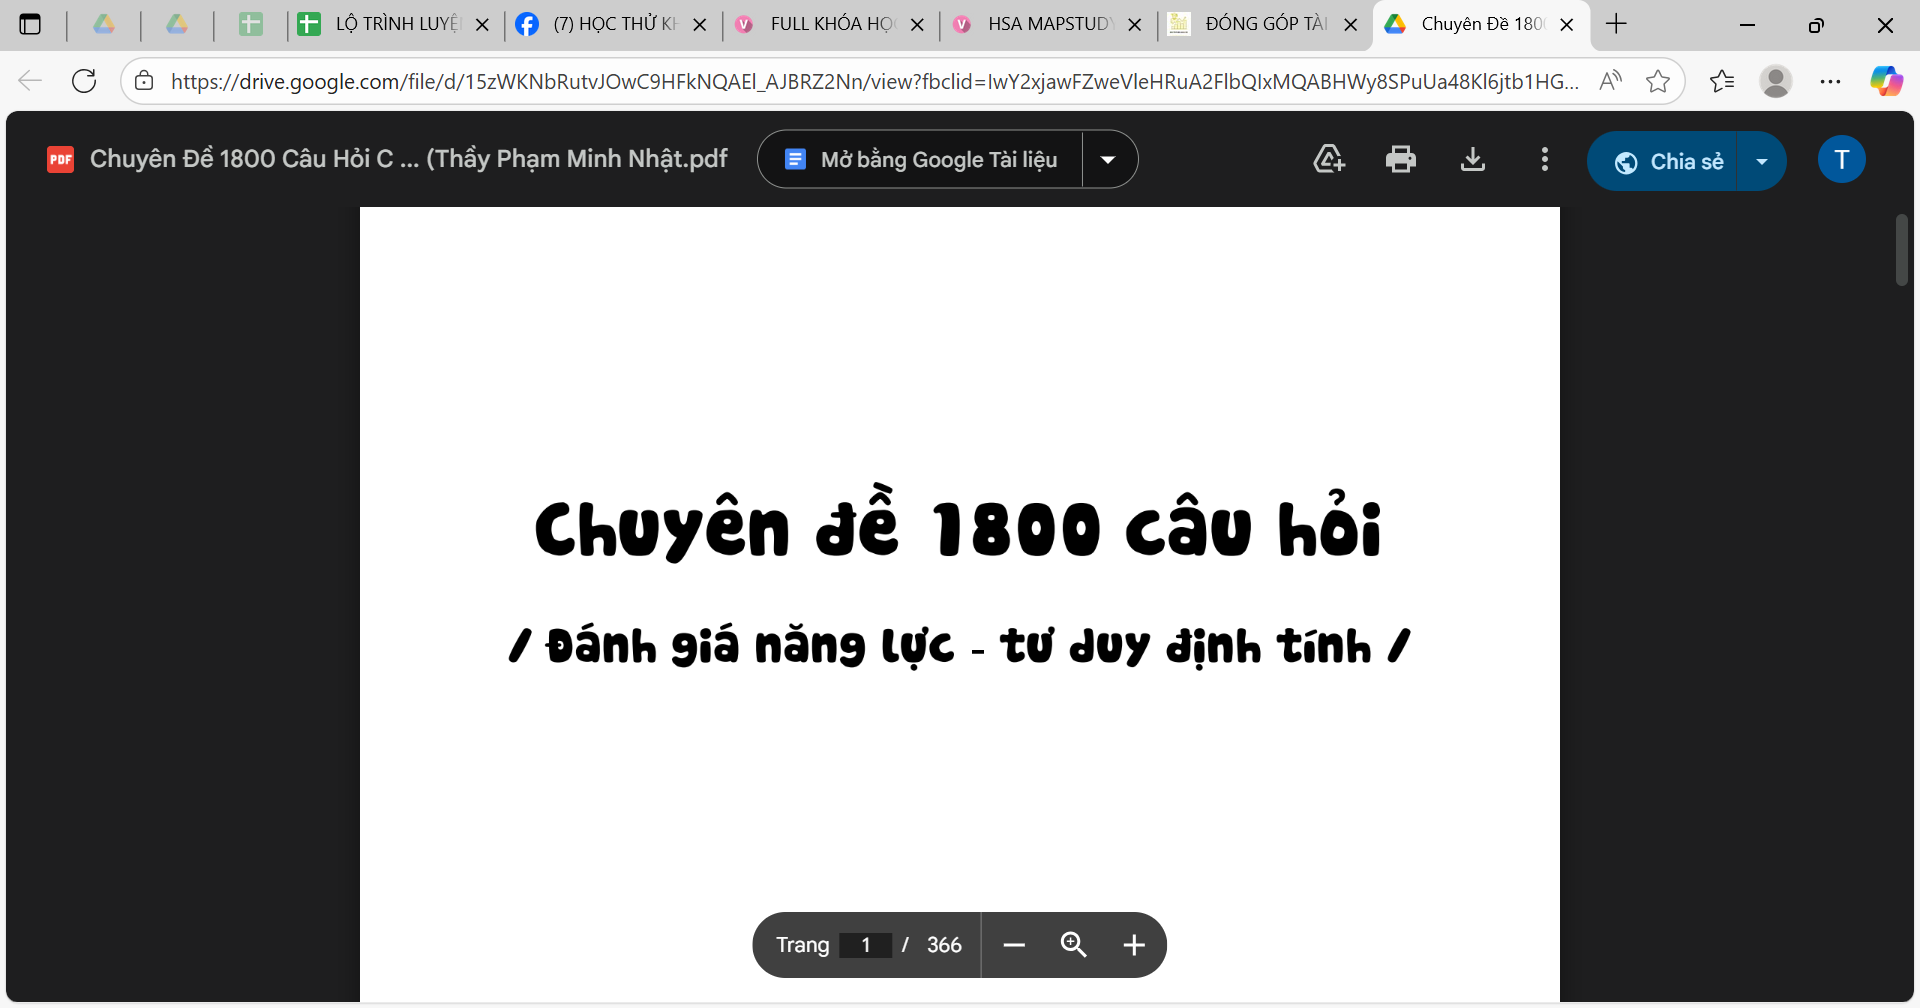Toggle Read aloud in the address bar
This screenshot has height=1008, width=1920.
pos(1610,81)
